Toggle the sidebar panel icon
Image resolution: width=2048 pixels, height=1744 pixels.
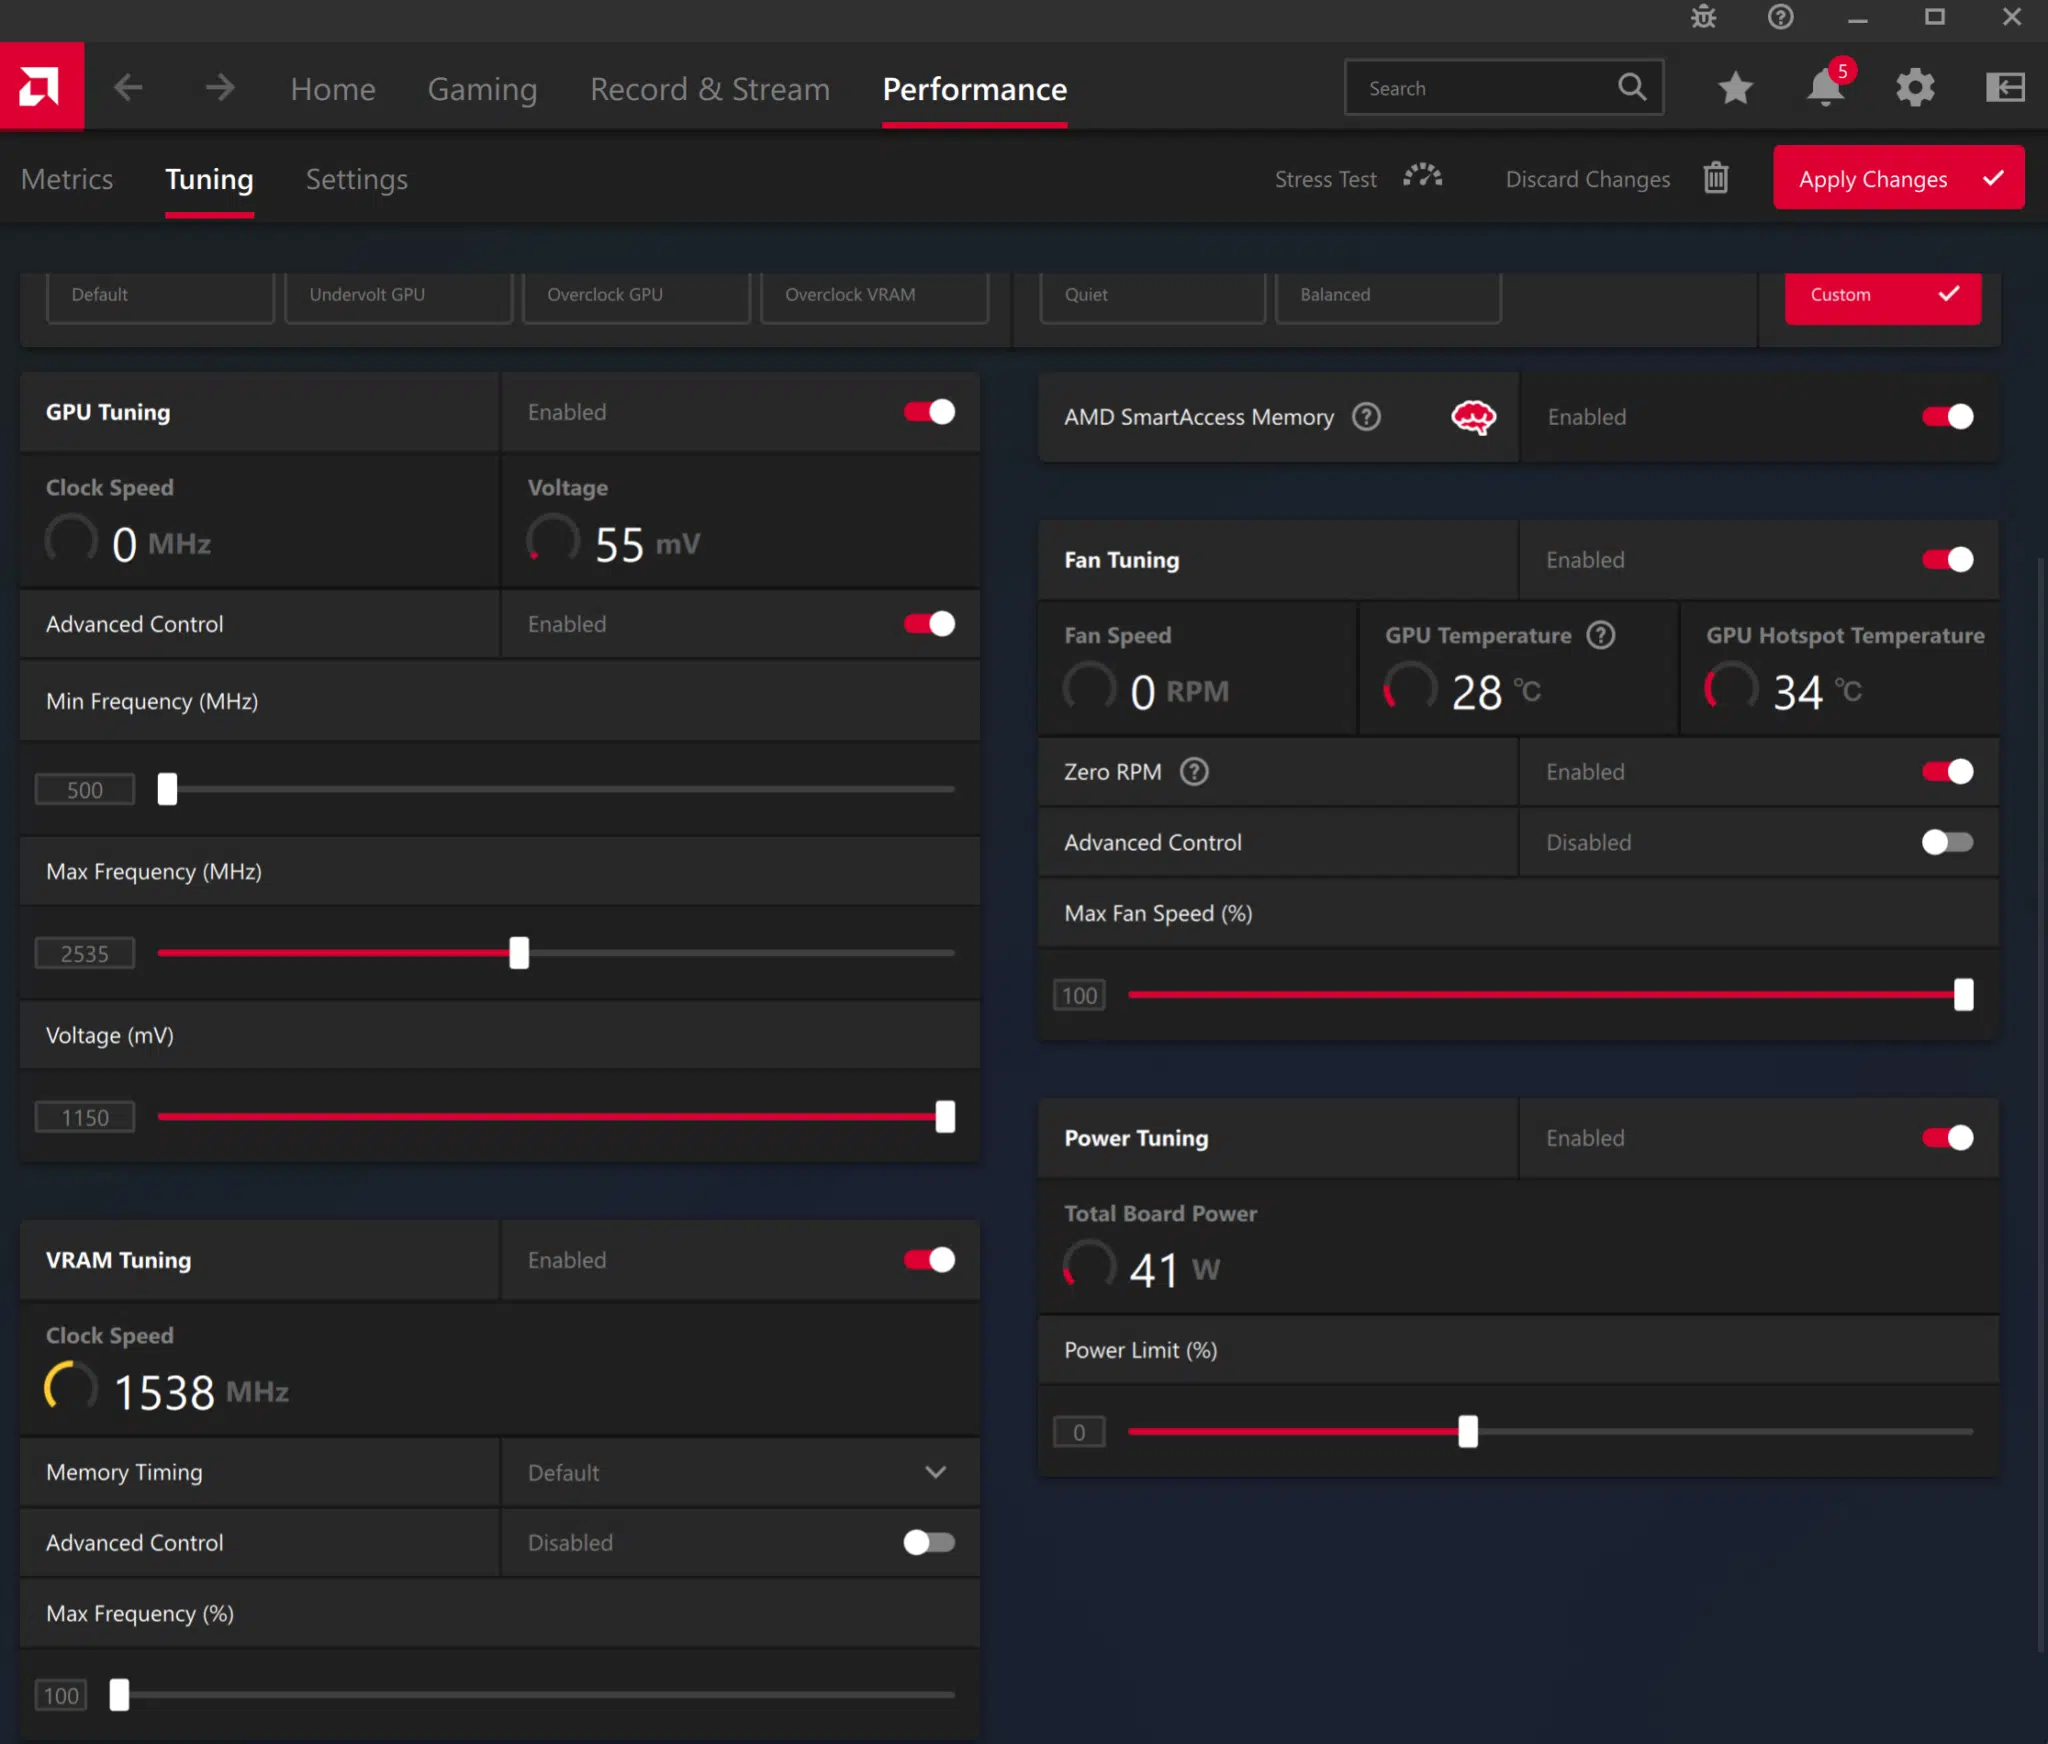coord(2005,88)
